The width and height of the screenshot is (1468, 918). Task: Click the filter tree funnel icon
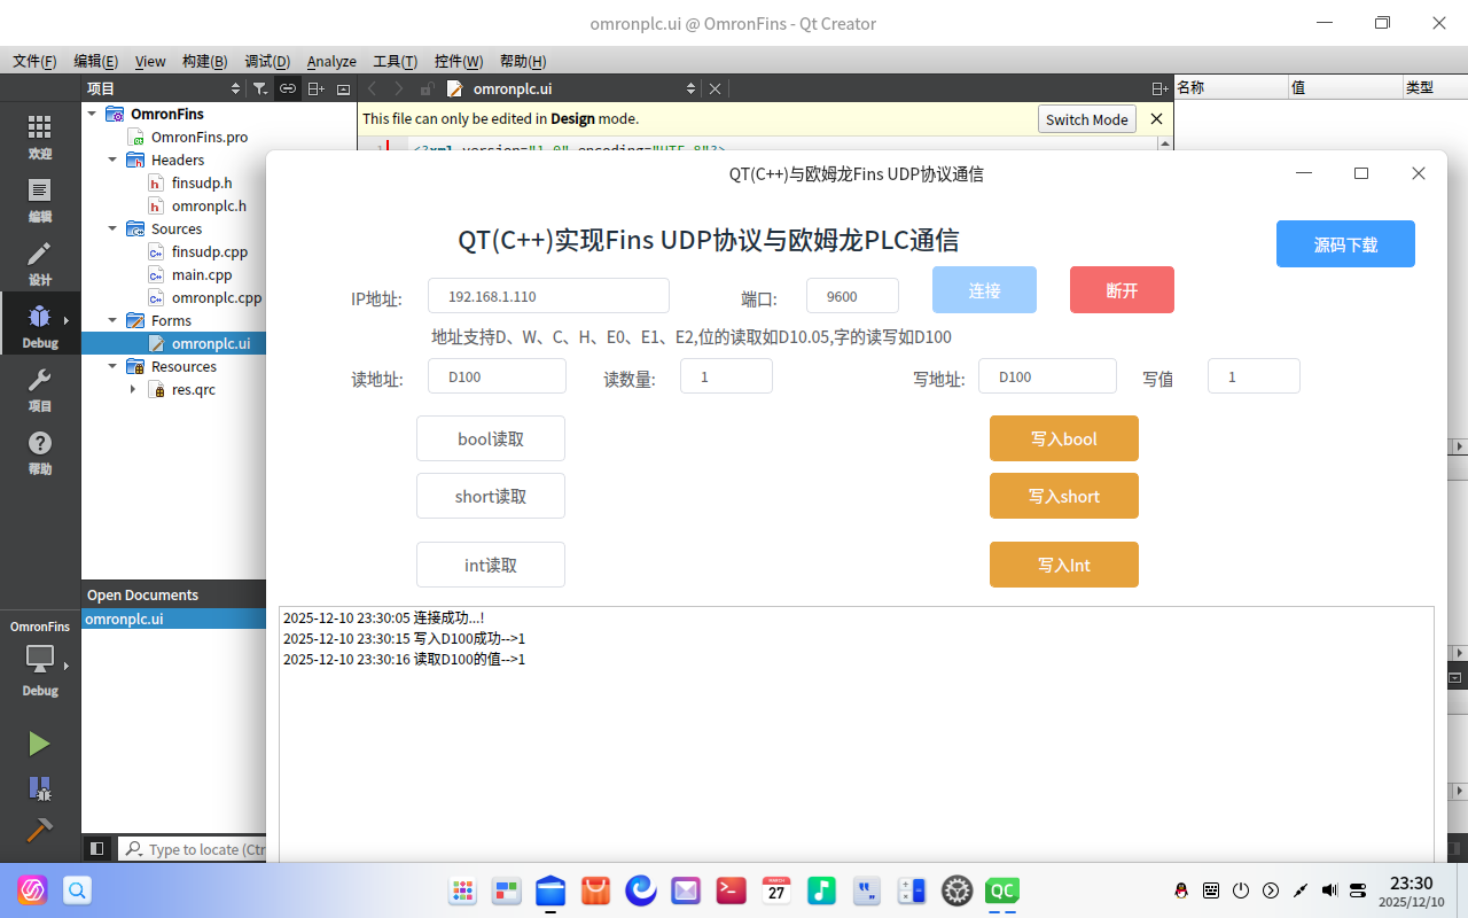click(260, 89)
